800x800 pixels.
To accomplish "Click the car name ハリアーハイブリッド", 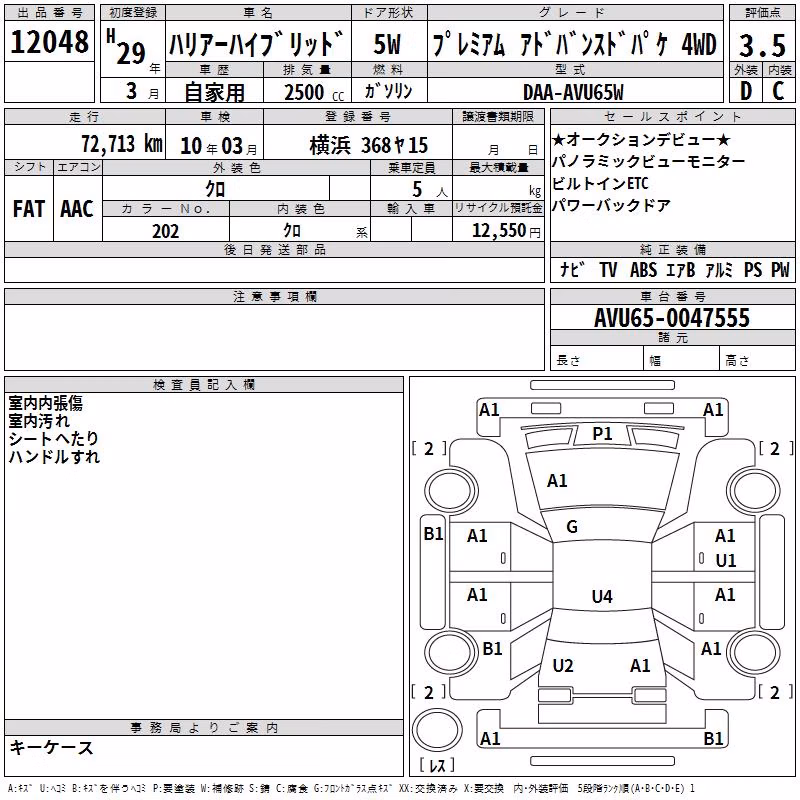I will [256, 43].
